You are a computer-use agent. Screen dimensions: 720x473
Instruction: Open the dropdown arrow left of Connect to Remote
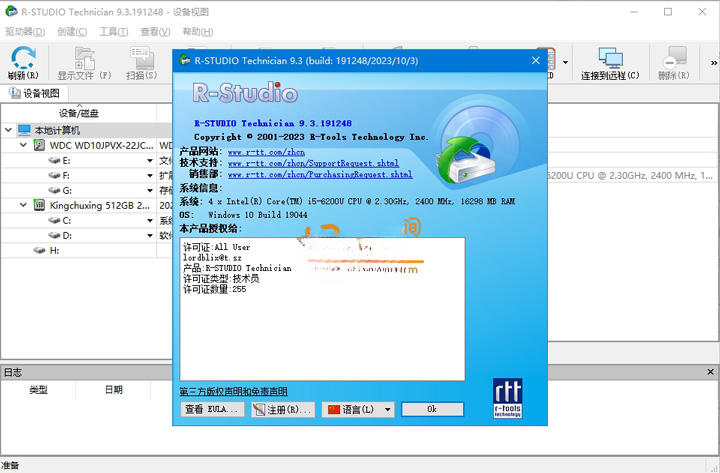565,62
